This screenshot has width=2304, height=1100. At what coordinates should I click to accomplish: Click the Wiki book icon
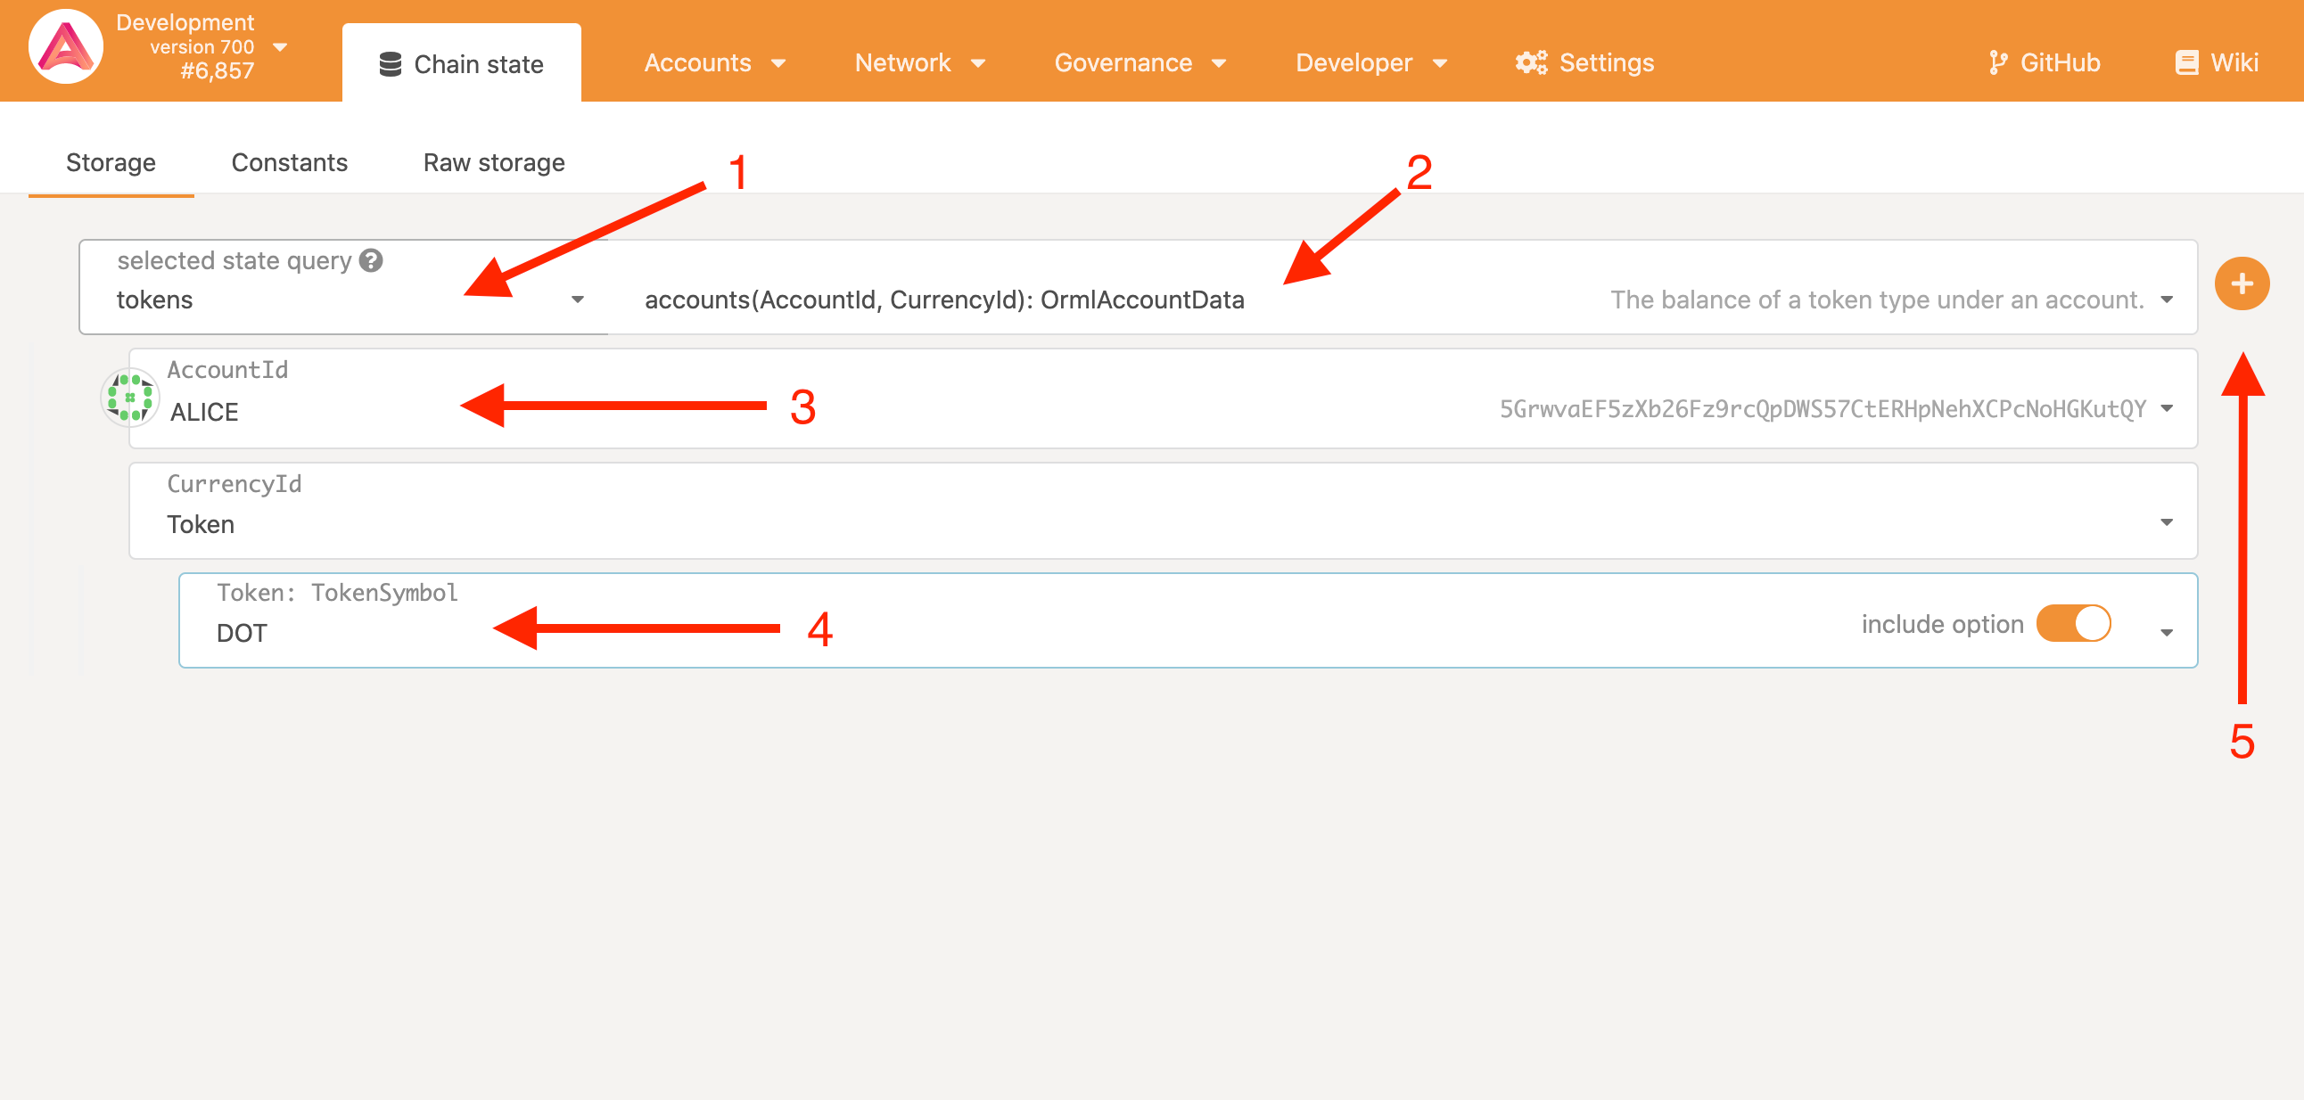pos(2186,63)
